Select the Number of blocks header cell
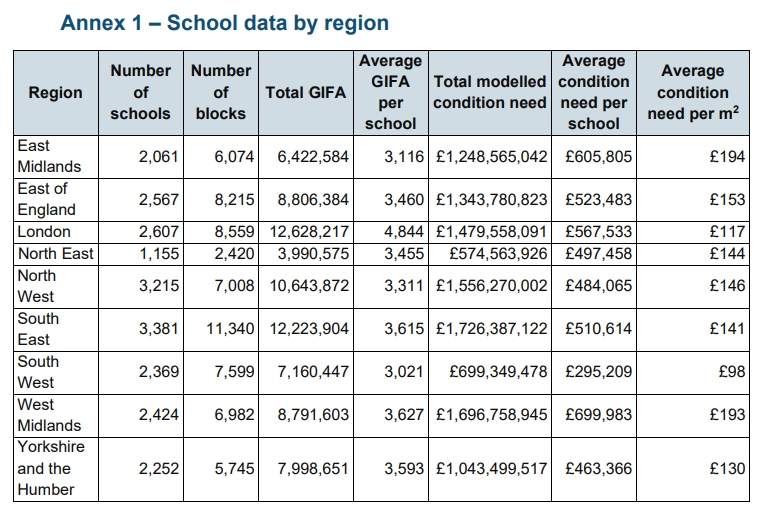The width and height of the screenshot is (758, 511). point(220,93)
